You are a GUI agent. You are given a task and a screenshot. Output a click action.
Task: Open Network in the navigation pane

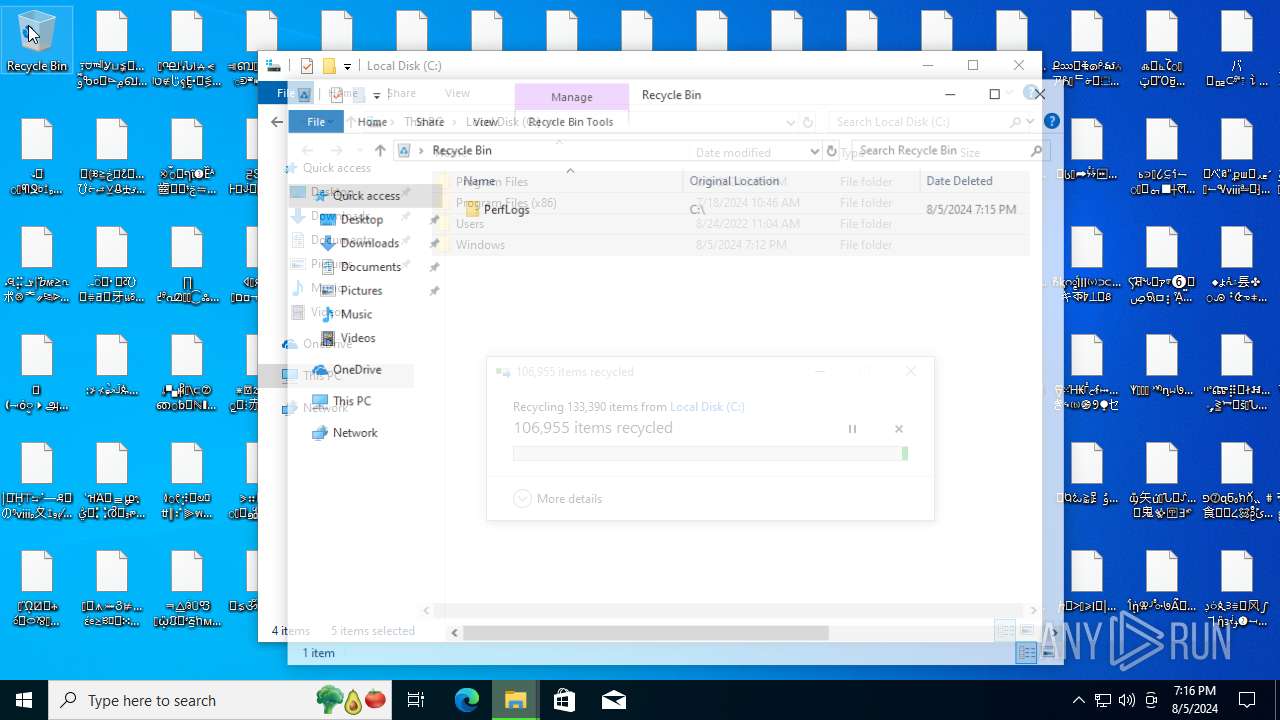(355, 433)
